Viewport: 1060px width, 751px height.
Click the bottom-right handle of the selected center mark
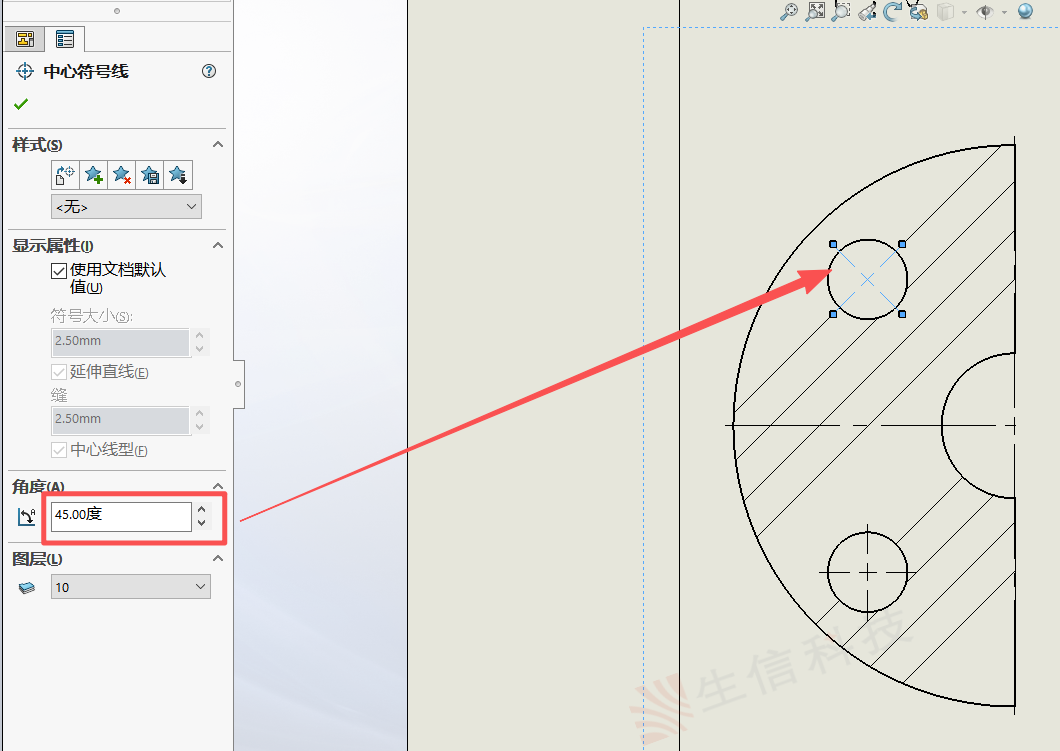tap(902, 314)
